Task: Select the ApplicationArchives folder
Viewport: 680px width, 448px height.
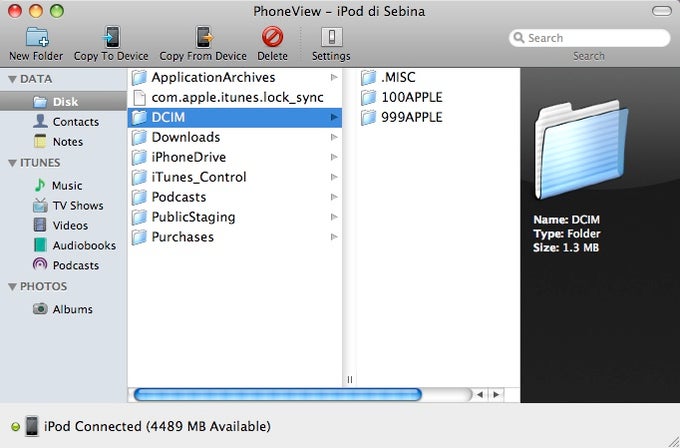Action: [x=235, y=77]
